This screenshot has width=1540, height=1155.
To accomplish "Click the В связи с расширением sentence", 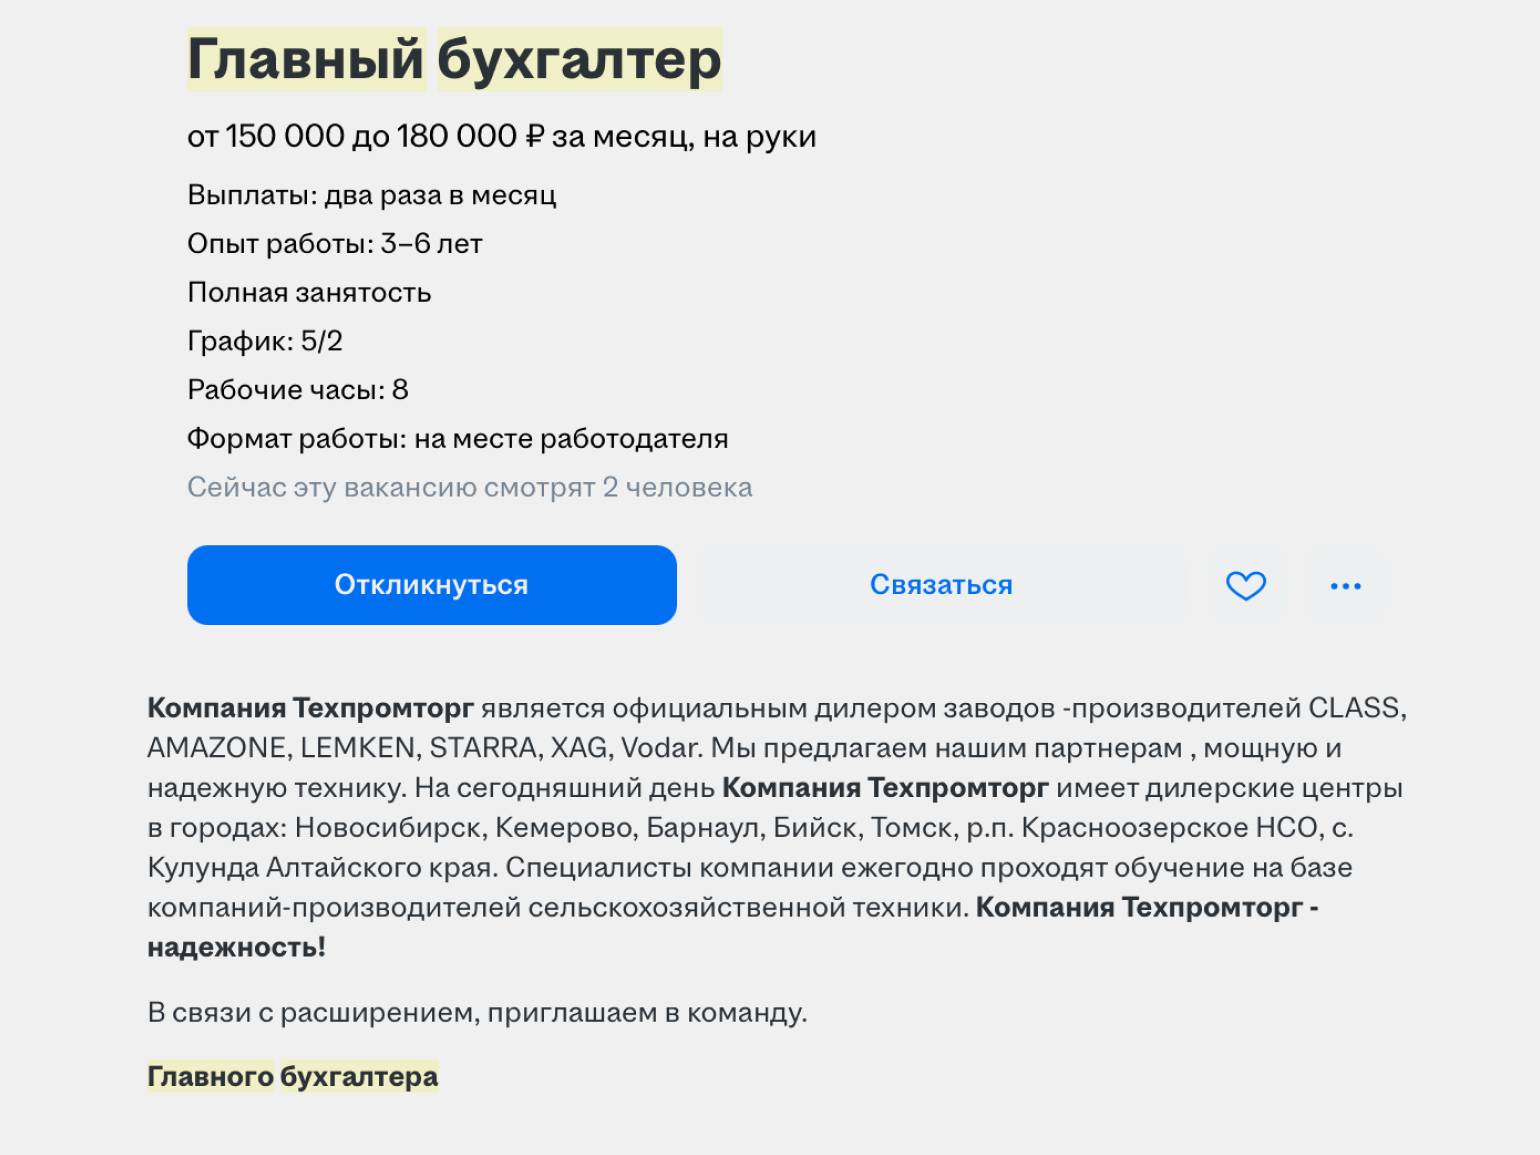I will click(x=477, y=1013).
